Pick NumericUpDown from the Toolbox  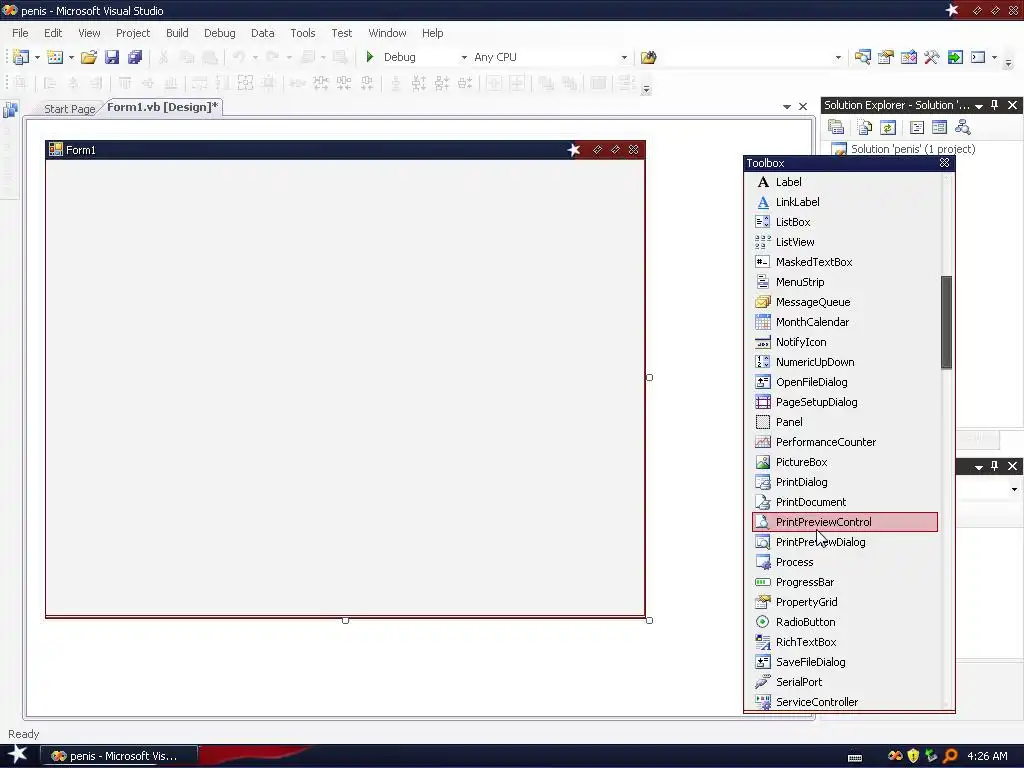pyautogui.click(x=845, y=362)
